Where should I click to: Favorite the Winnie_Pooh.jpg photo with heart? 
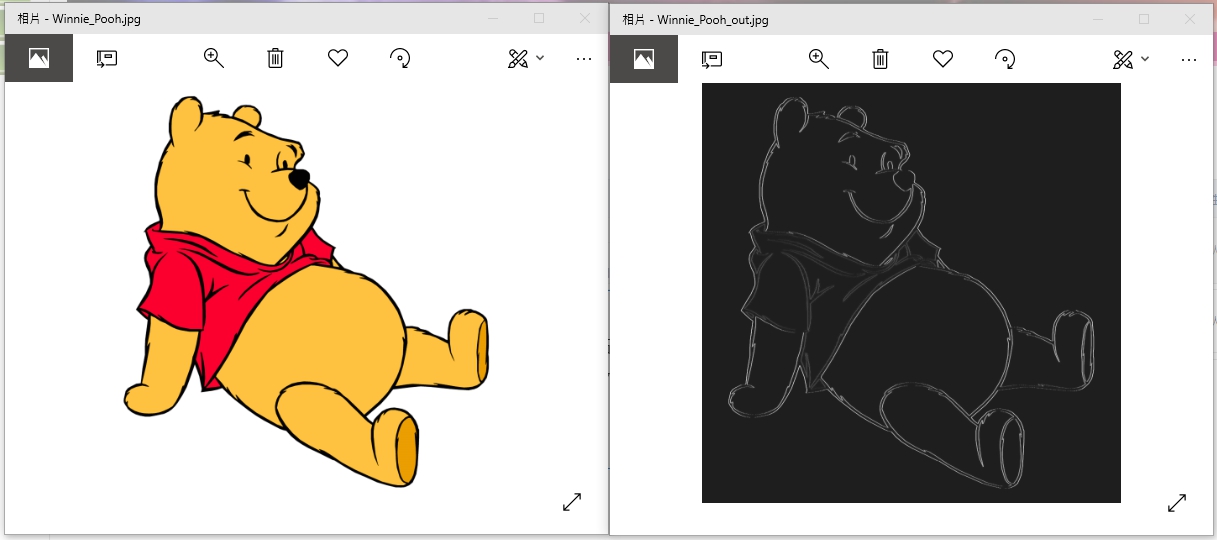pyautogui.click(x=338, y=58)
